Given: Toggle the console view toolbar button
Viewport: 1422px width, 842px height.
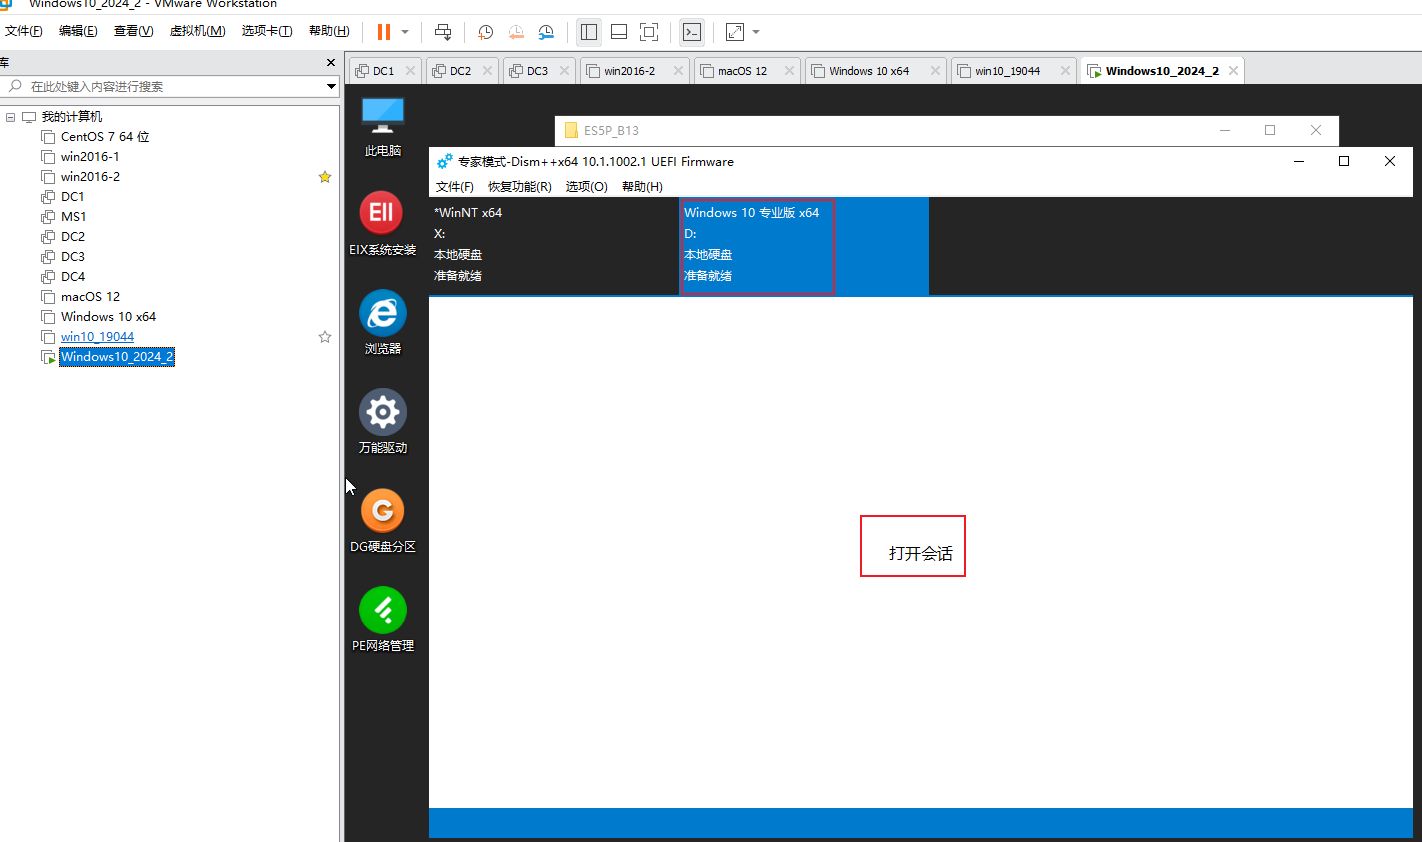Looking at the screenshot, I should pos(691,32).
